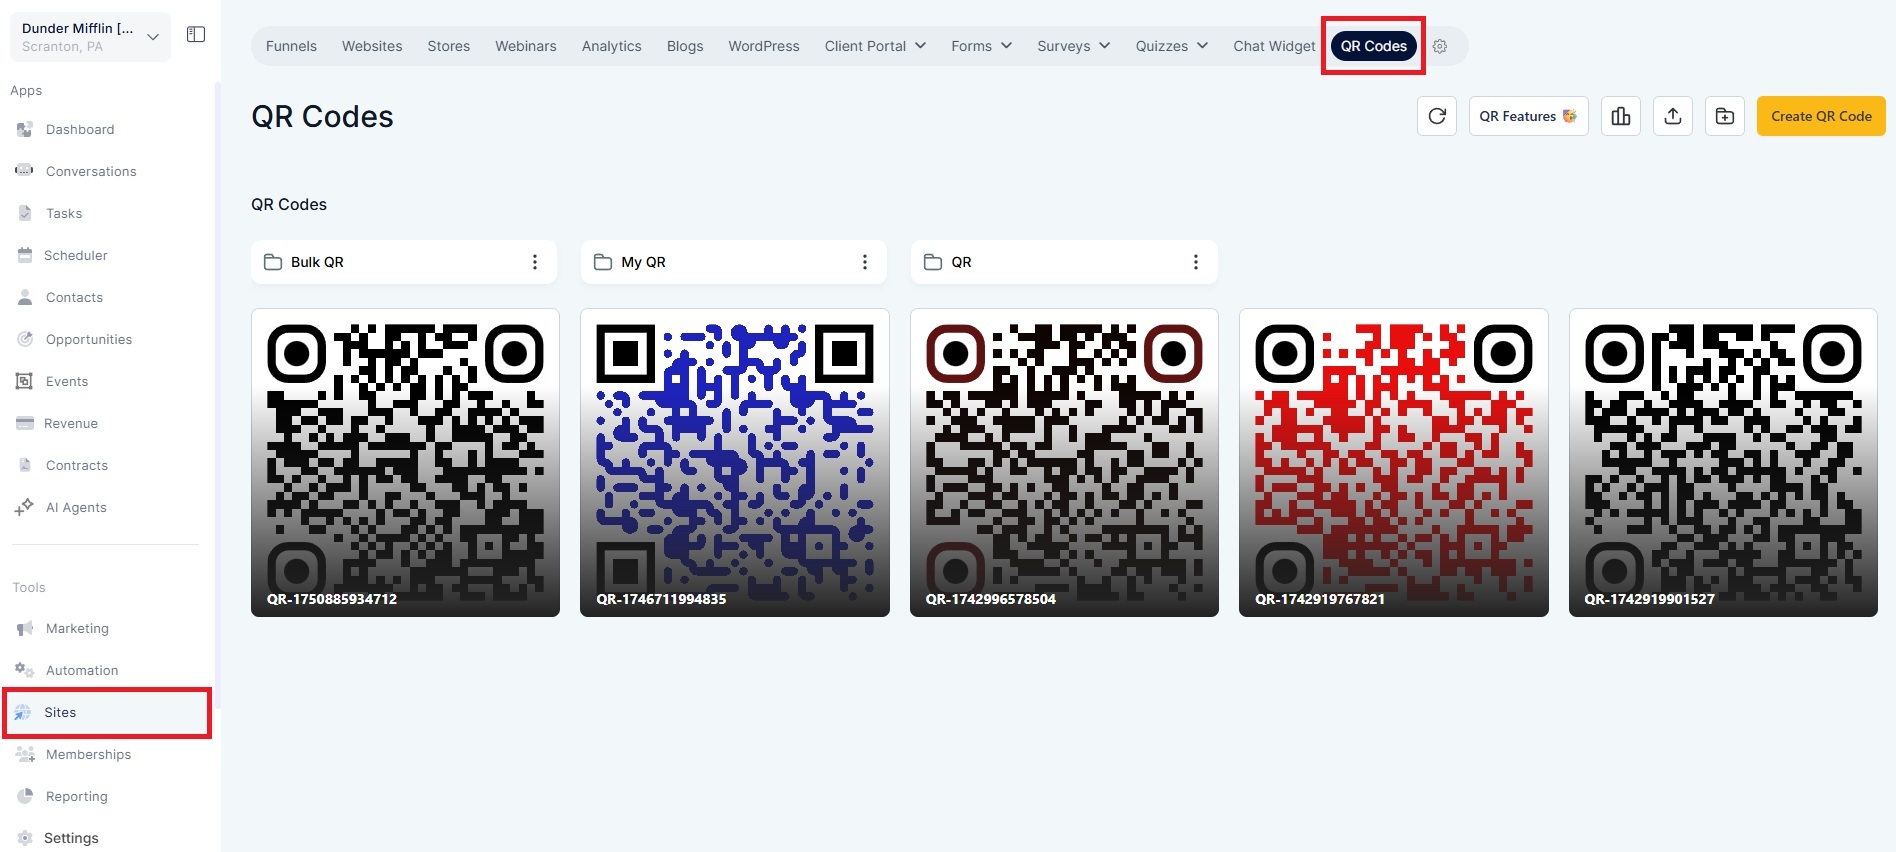Image resolution: width=1896 pixels, height=852 pixels.
Task: Click the AI Agents sparkle icon
Action: 25,507
